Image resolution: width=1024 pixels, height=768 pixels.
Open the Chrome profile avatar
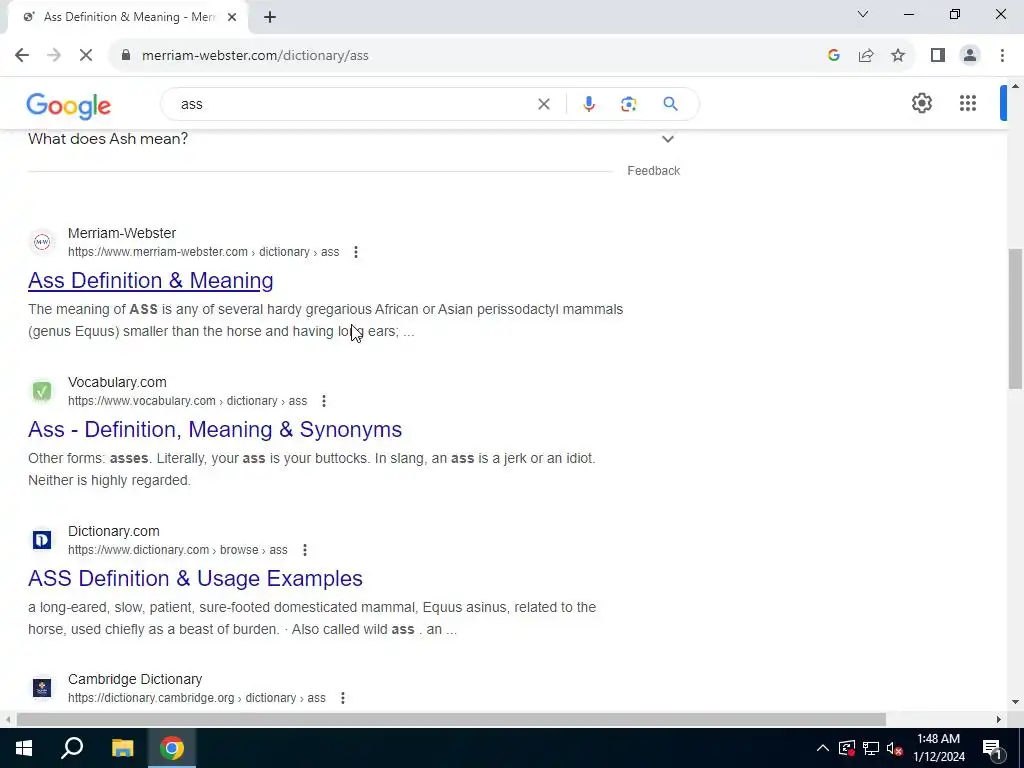click(x=970, y=56)
